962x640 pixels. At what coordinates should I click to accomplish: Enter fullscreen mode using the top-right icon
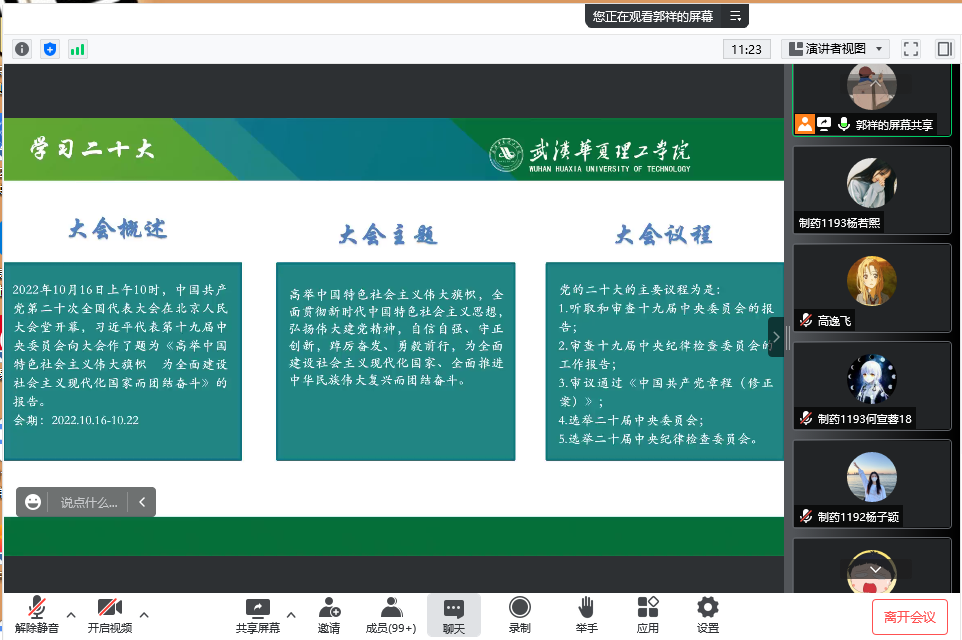pyautogui.click(x=911, y=48)
